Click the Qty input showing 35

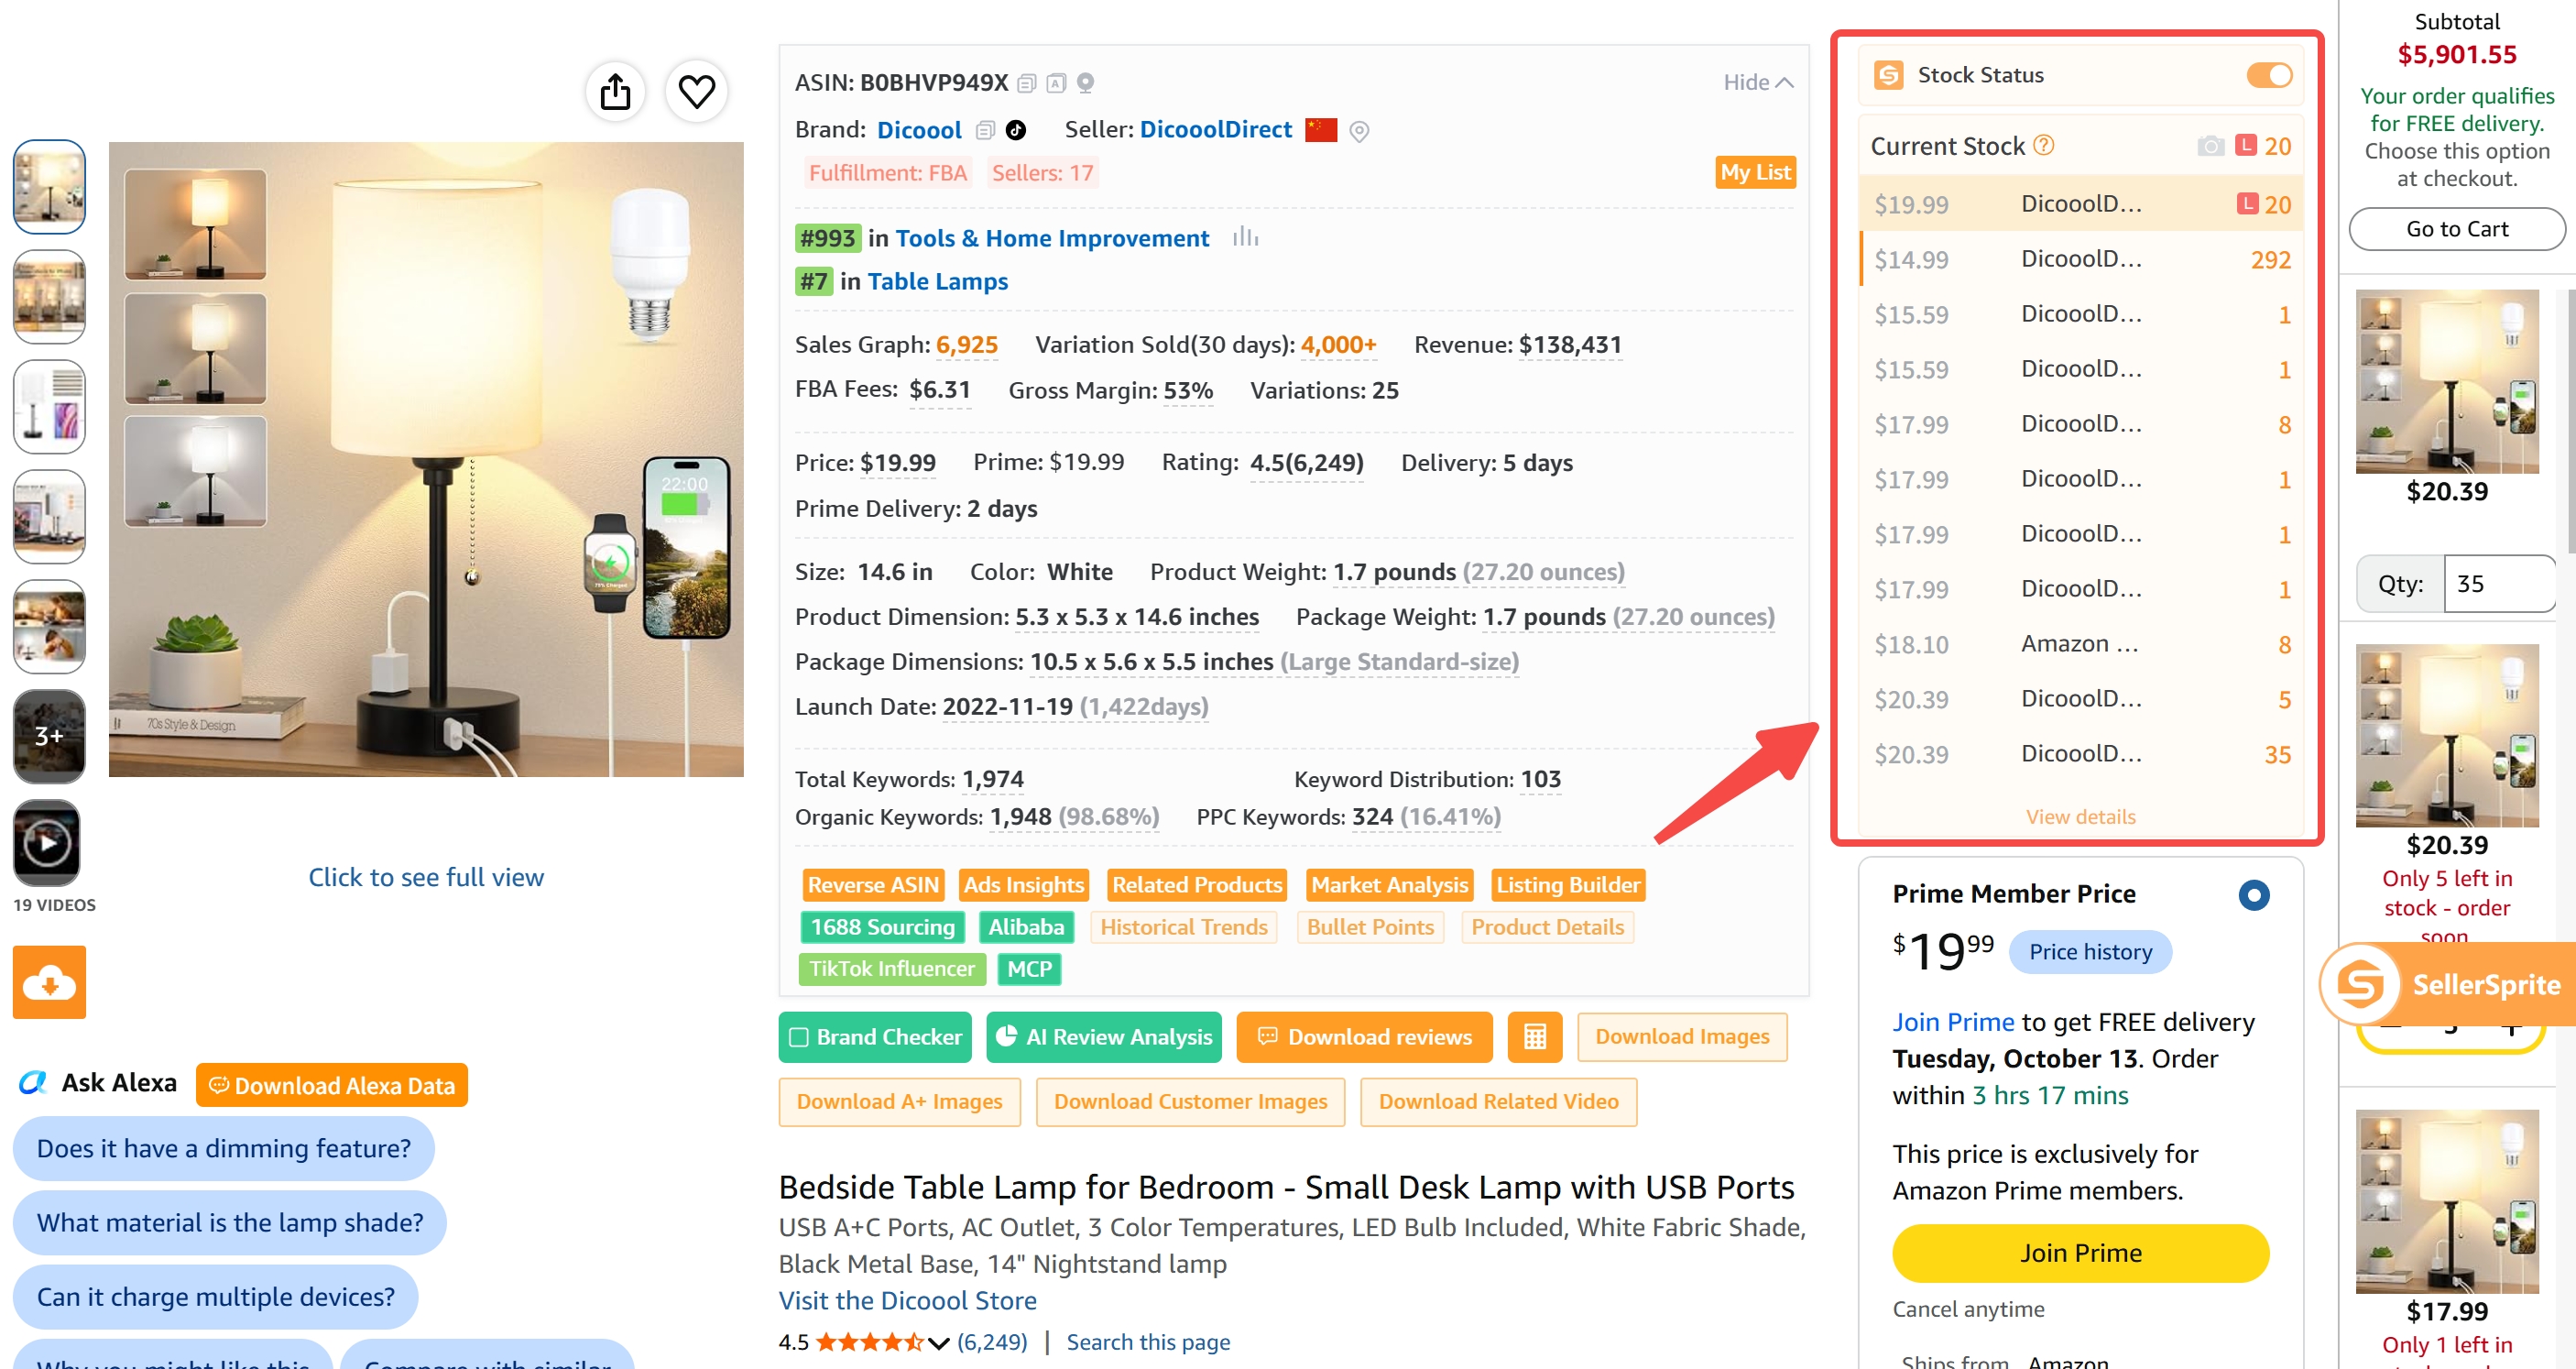click(2498, 584)
